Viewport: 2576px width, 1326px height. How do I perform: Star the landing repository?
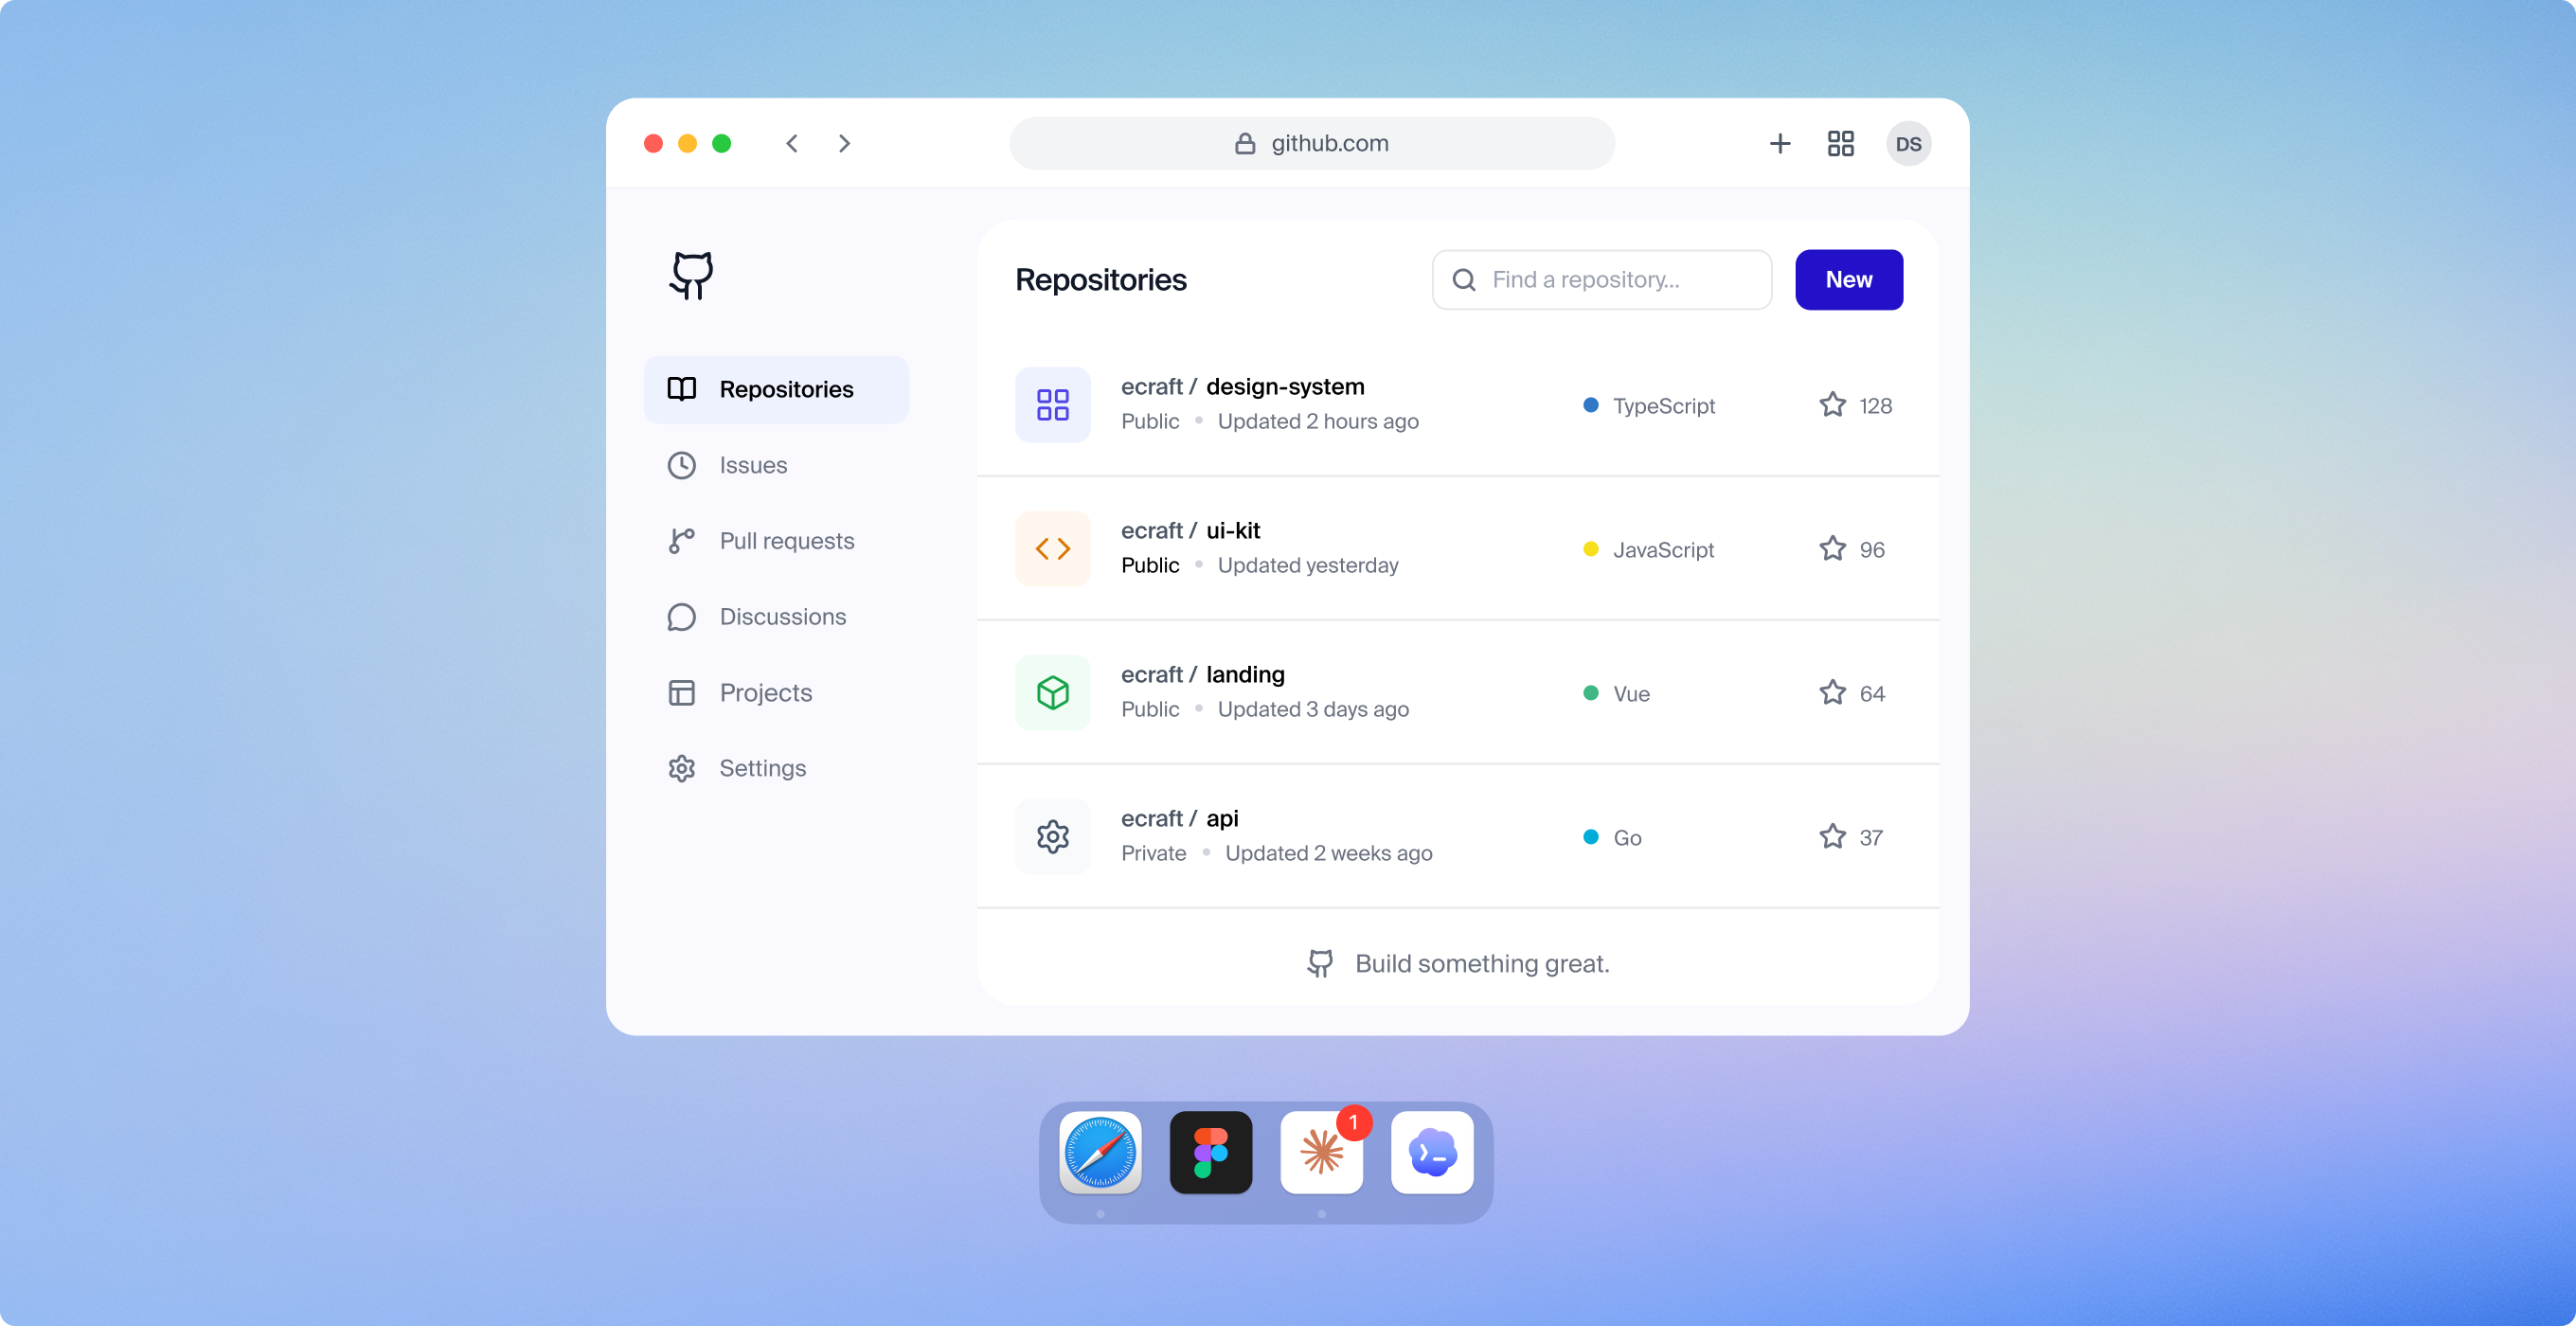point(1833,693)
